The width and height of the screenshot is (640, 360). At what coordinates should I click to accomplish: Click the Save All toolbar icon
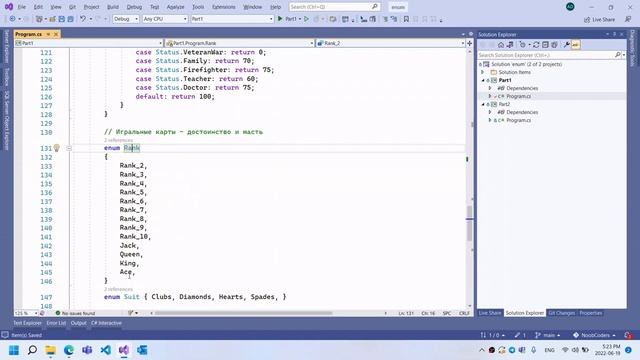[x=71, y=19]
